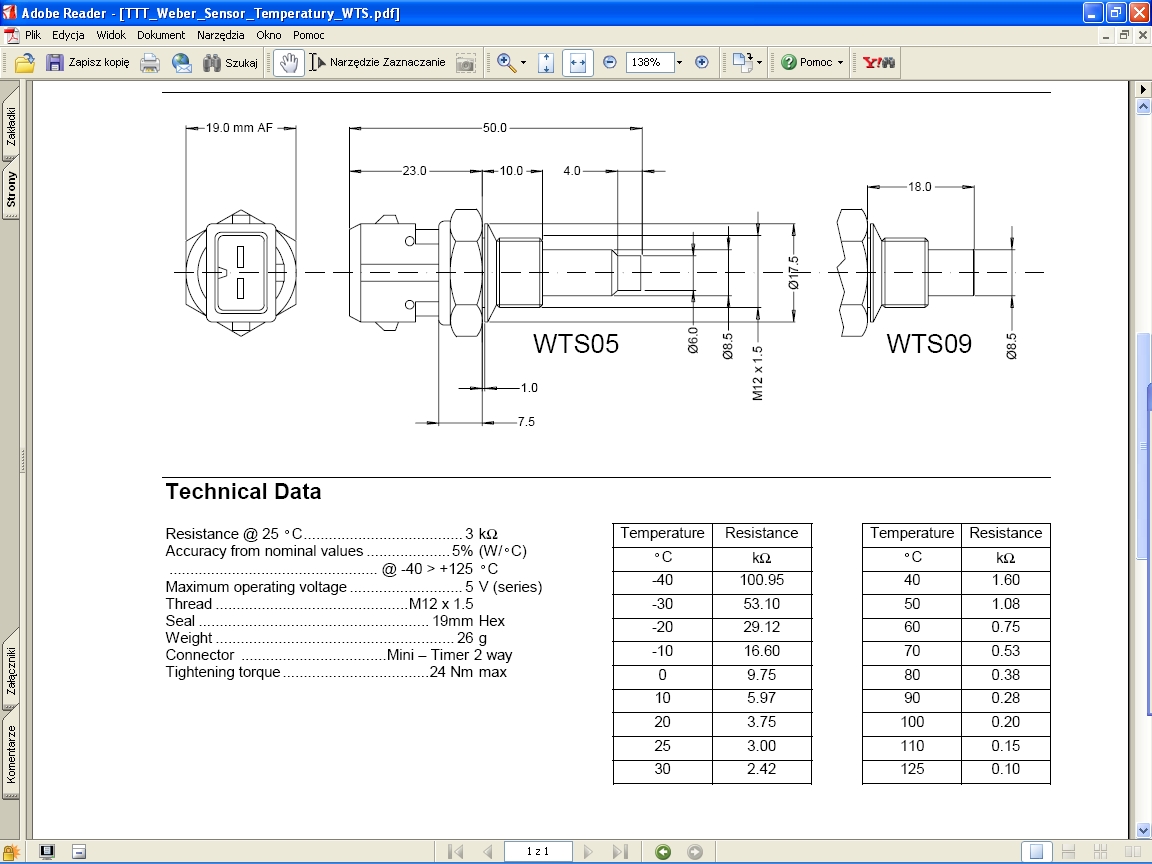The width and height of the screenshot is (1152, 864).
Task: Click the Rotate page view icon
Action: click(x=742, y=62)
